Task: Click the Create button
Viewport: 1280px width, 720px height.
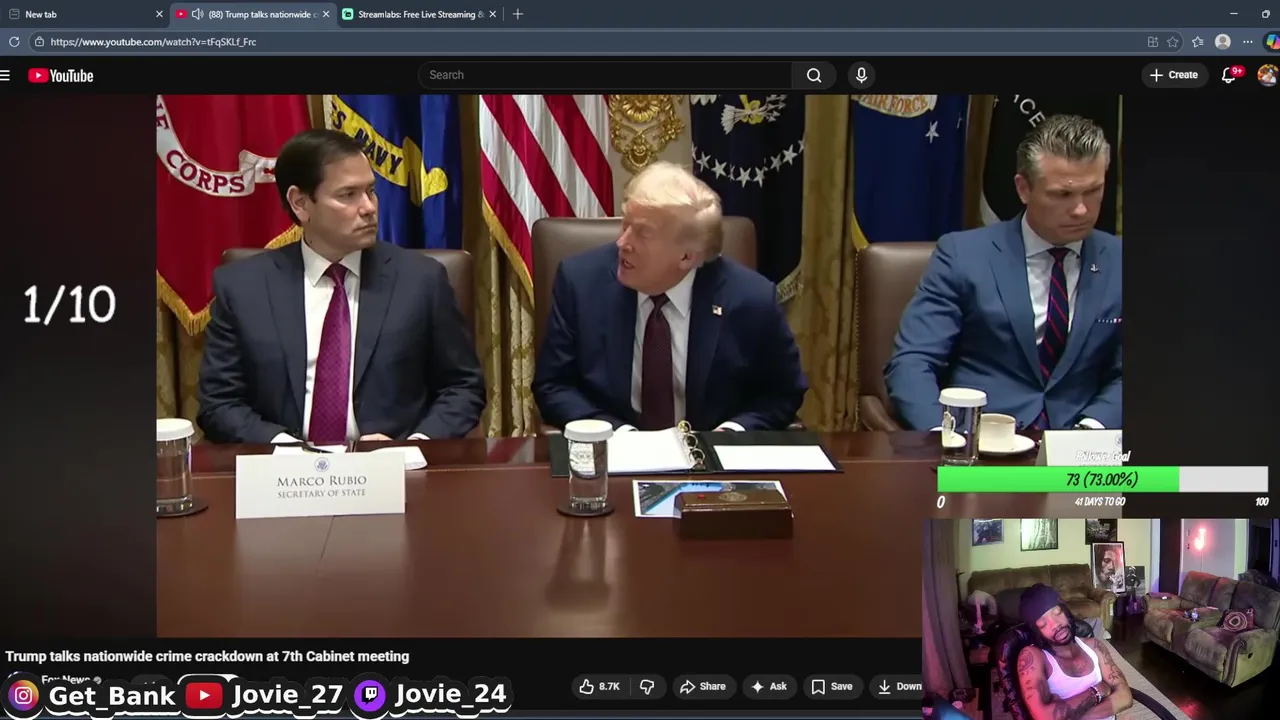Action: coord(1174,75)
